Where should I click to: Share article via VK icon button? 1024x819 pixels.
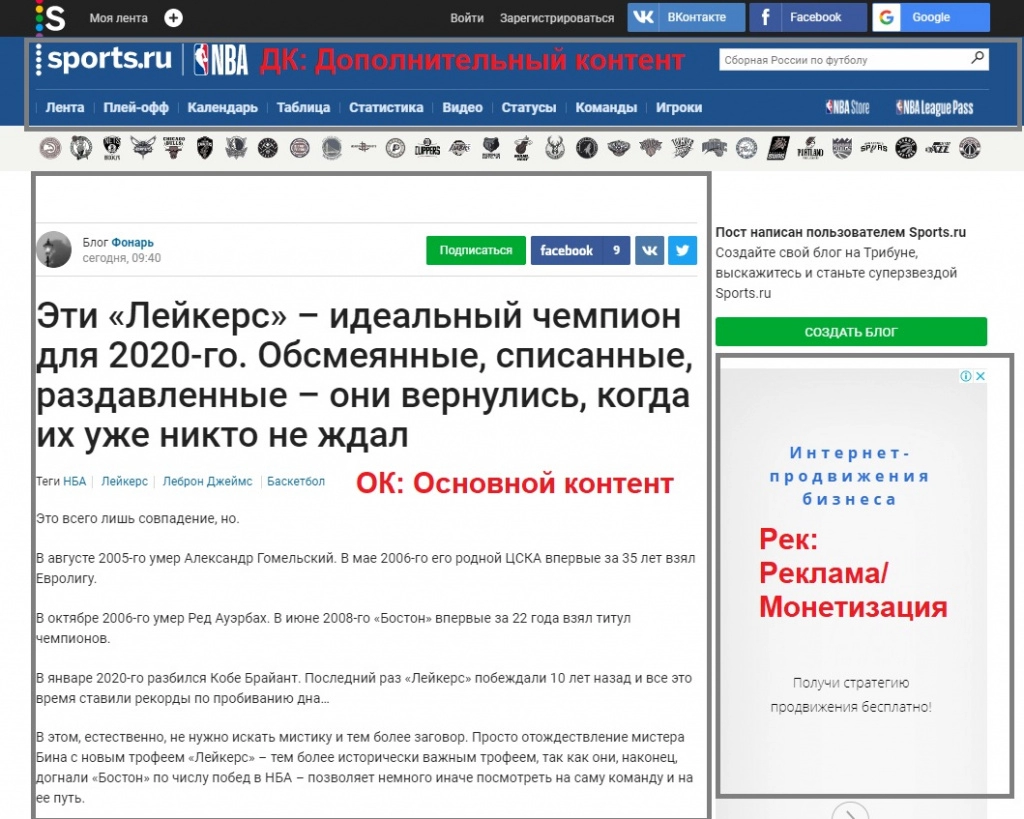pos(649,250)
